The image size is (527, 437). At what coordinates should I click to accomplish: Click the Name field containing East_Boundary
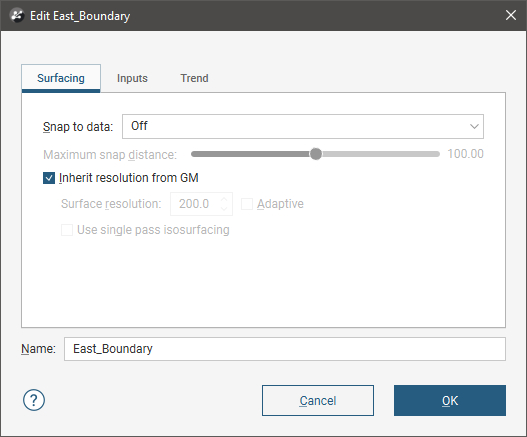285,349
